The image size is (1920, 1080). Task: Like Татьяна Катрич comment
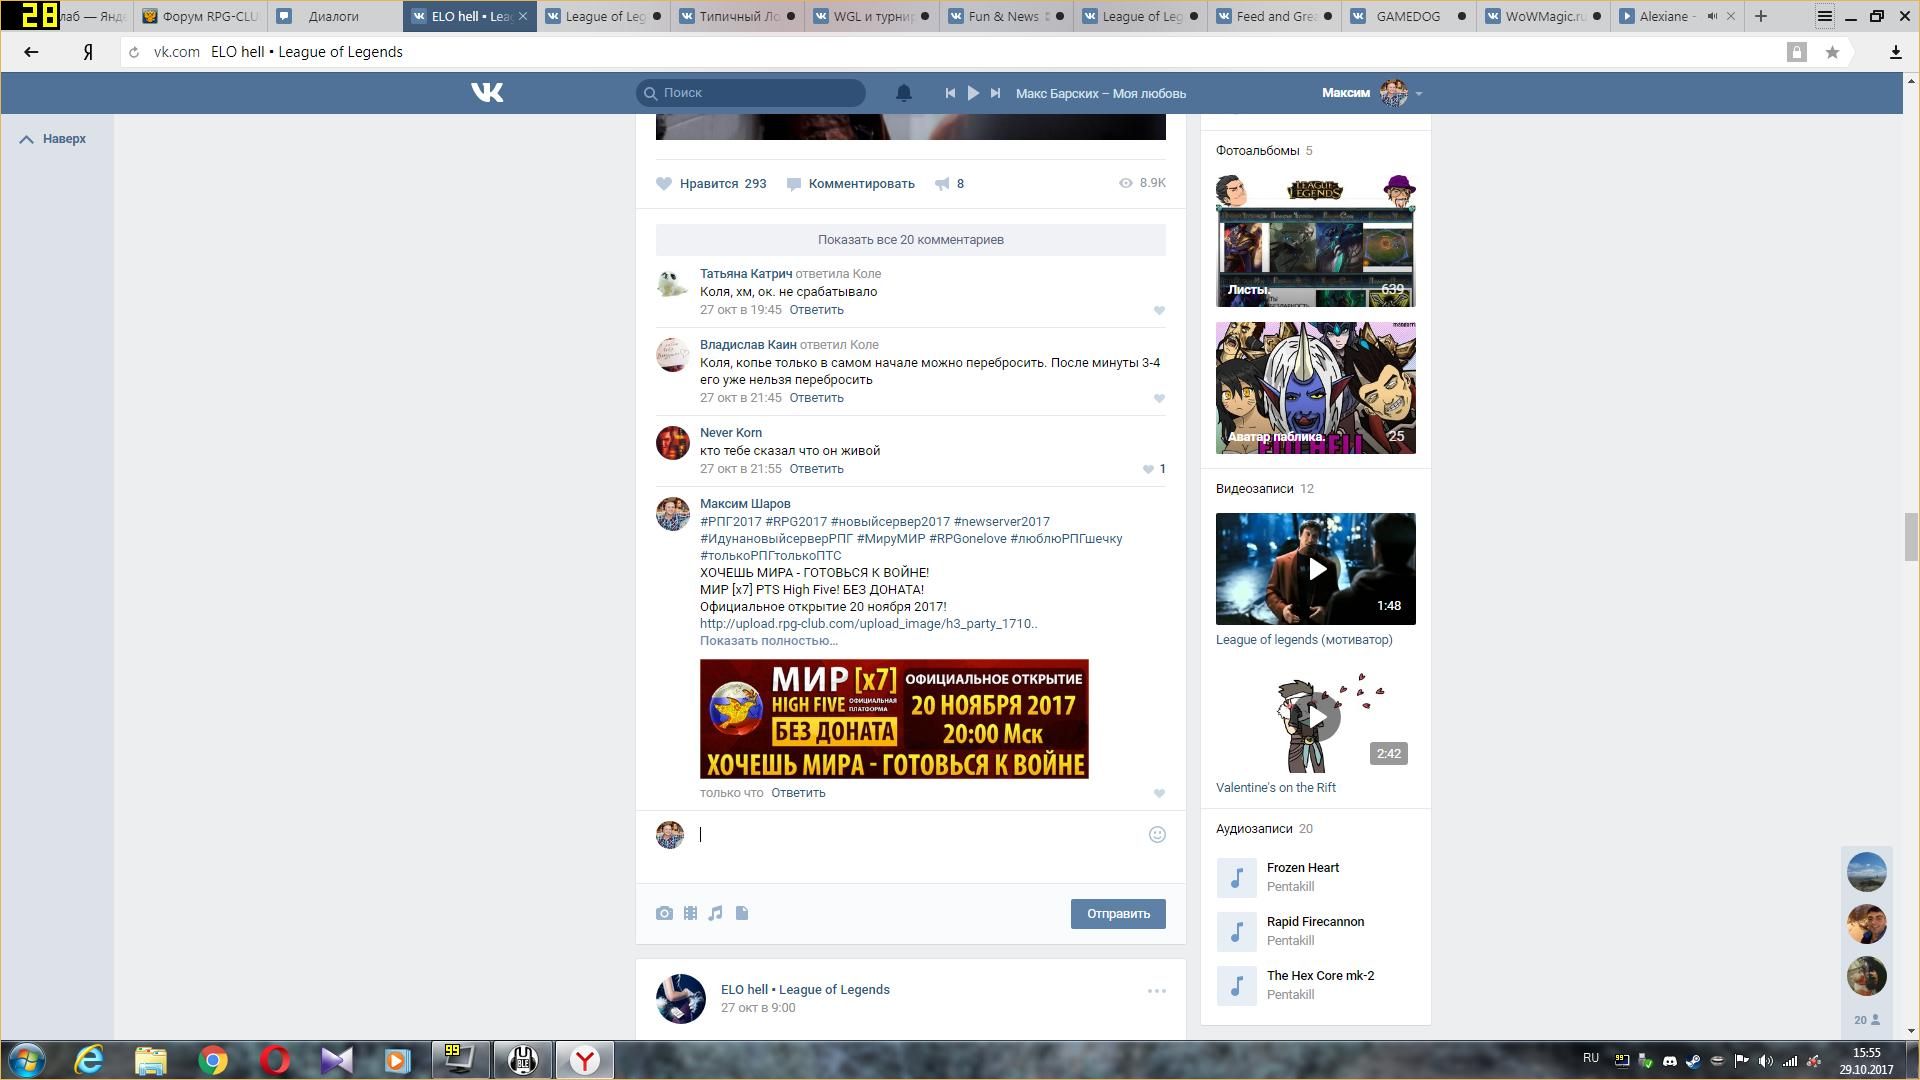pyautogui.click(x=1159, y=311)
